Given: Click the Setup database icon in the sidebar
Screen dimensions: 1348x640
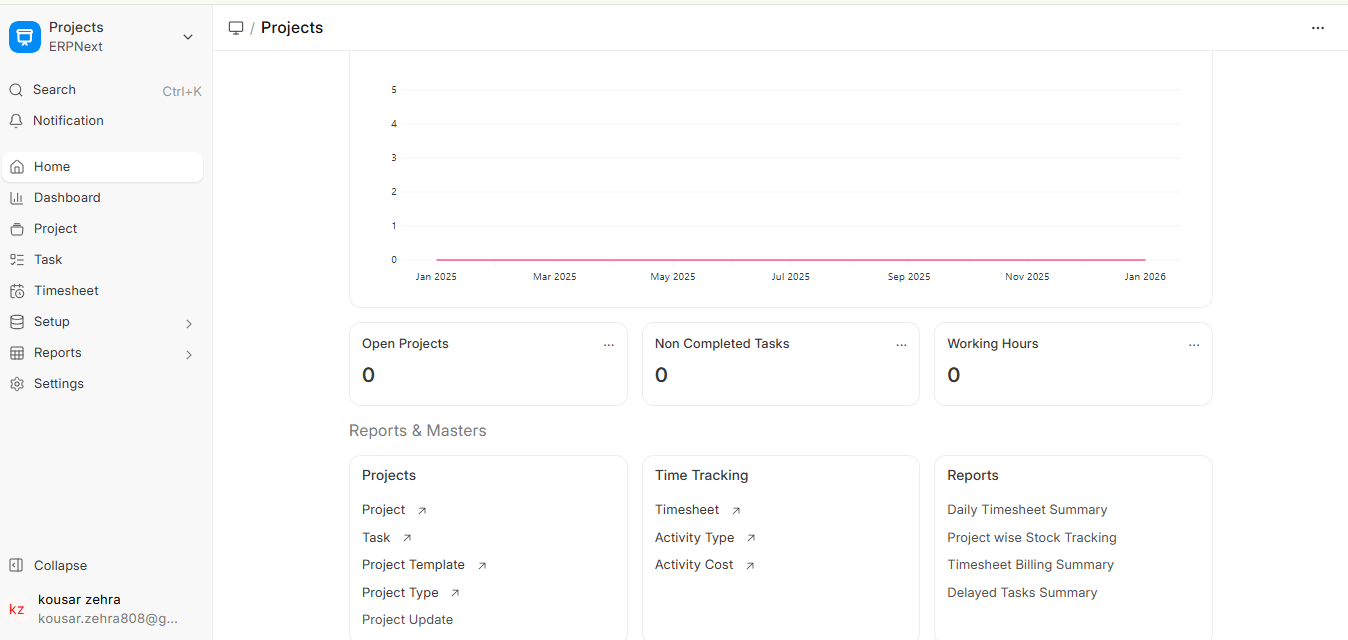Looking at the screenshot, I should 16,322.
